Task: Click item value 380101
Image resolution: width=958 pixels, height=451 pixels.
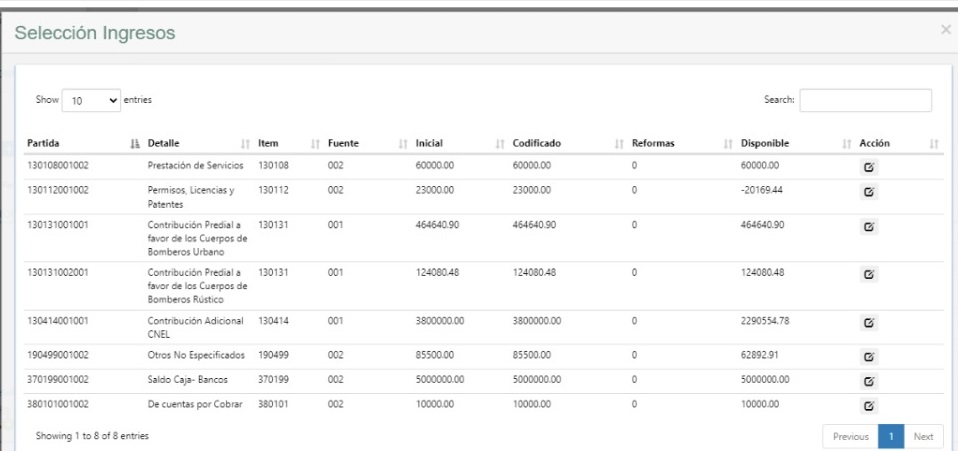Action: 273,404
